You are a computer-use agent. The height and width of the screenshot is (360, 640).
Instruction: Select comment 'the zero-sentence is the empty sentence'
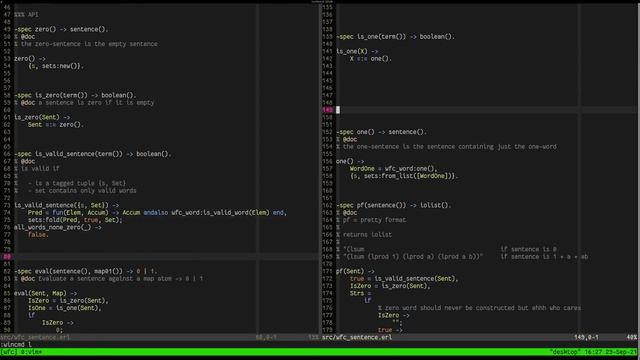click(x=89, y=44)
